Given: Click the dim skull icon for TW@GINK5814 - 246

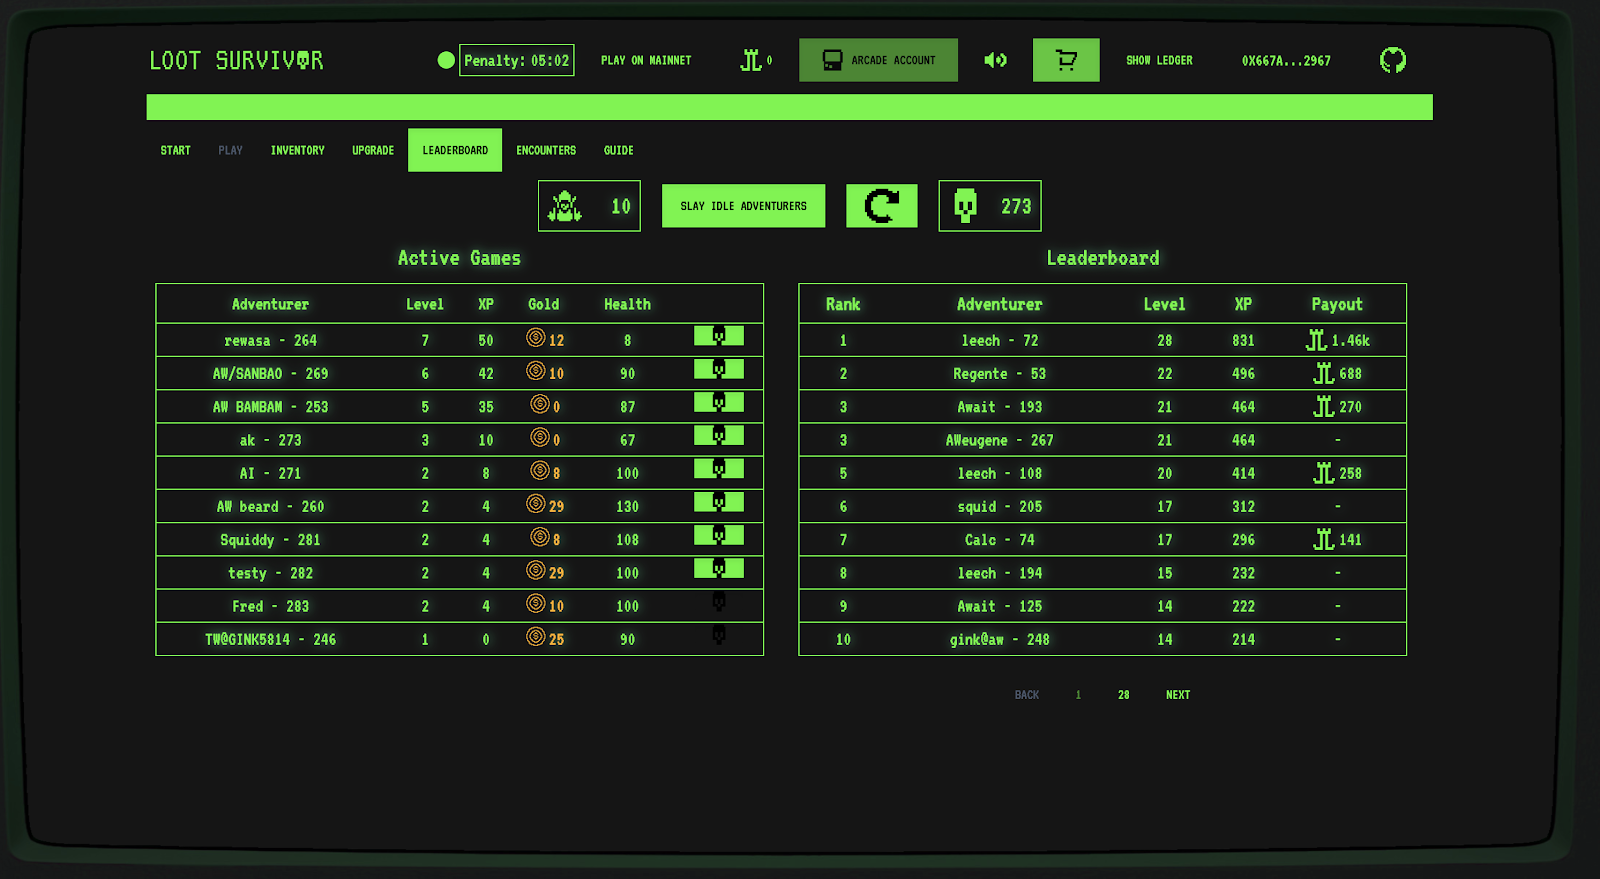Looking at the screenshot, I should (719, 635).
